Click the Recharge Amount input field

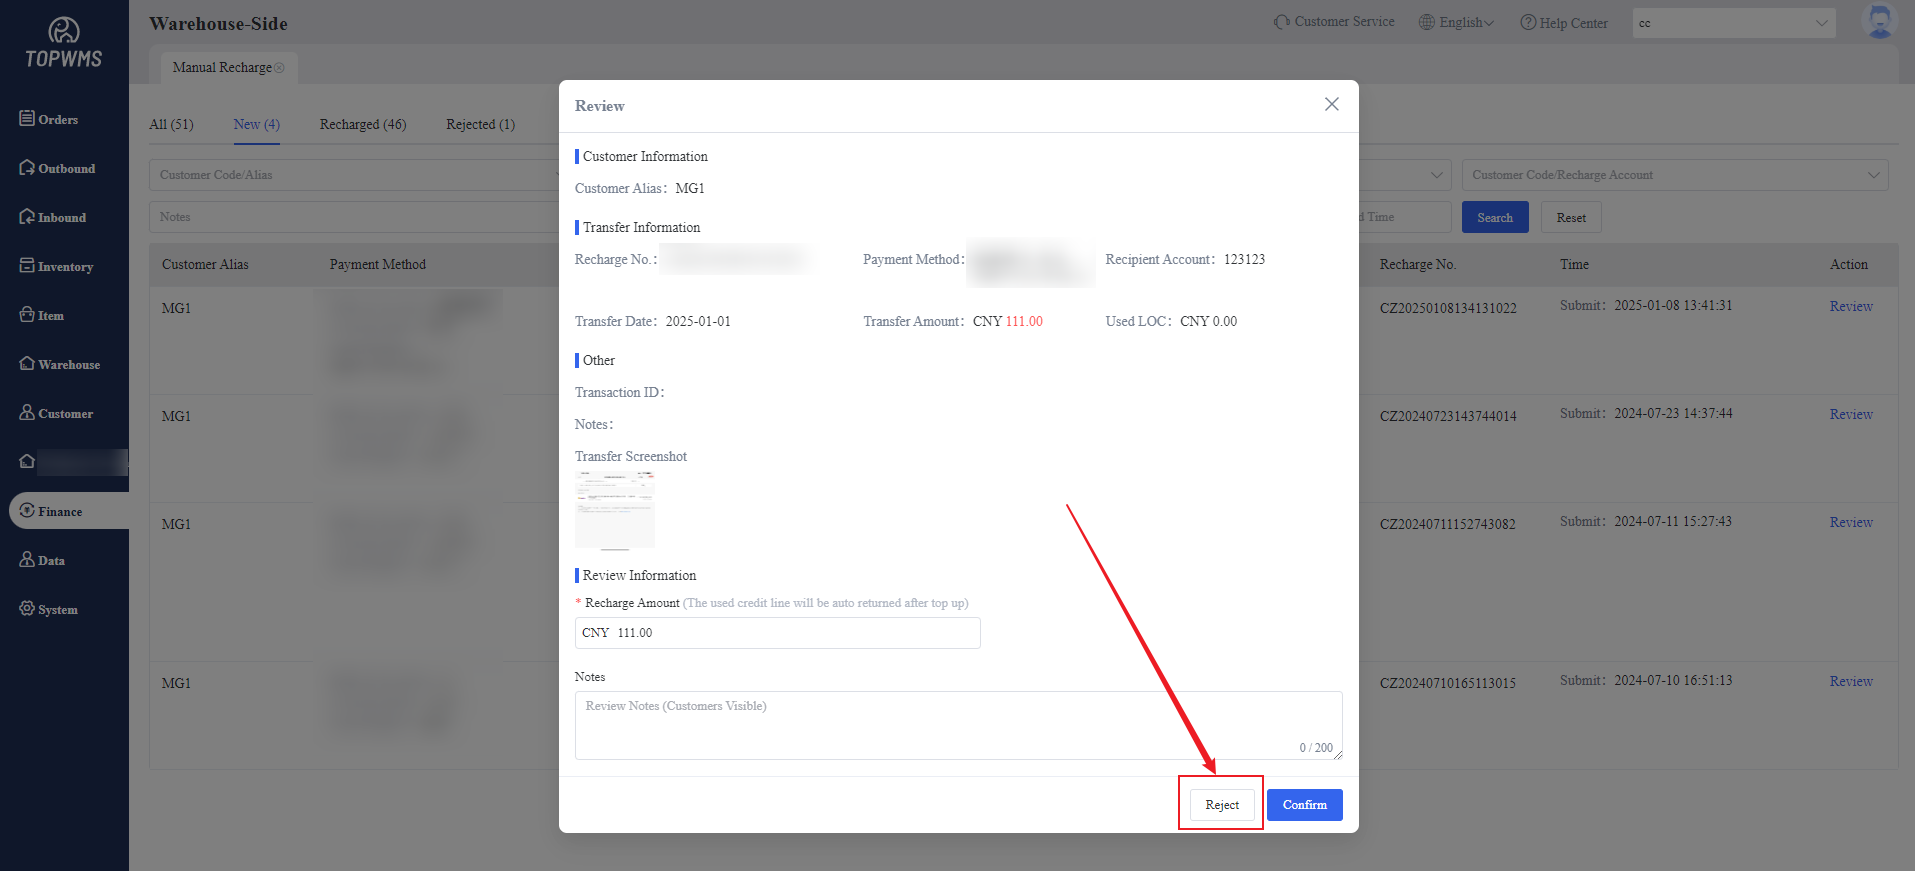coord(790,633)
